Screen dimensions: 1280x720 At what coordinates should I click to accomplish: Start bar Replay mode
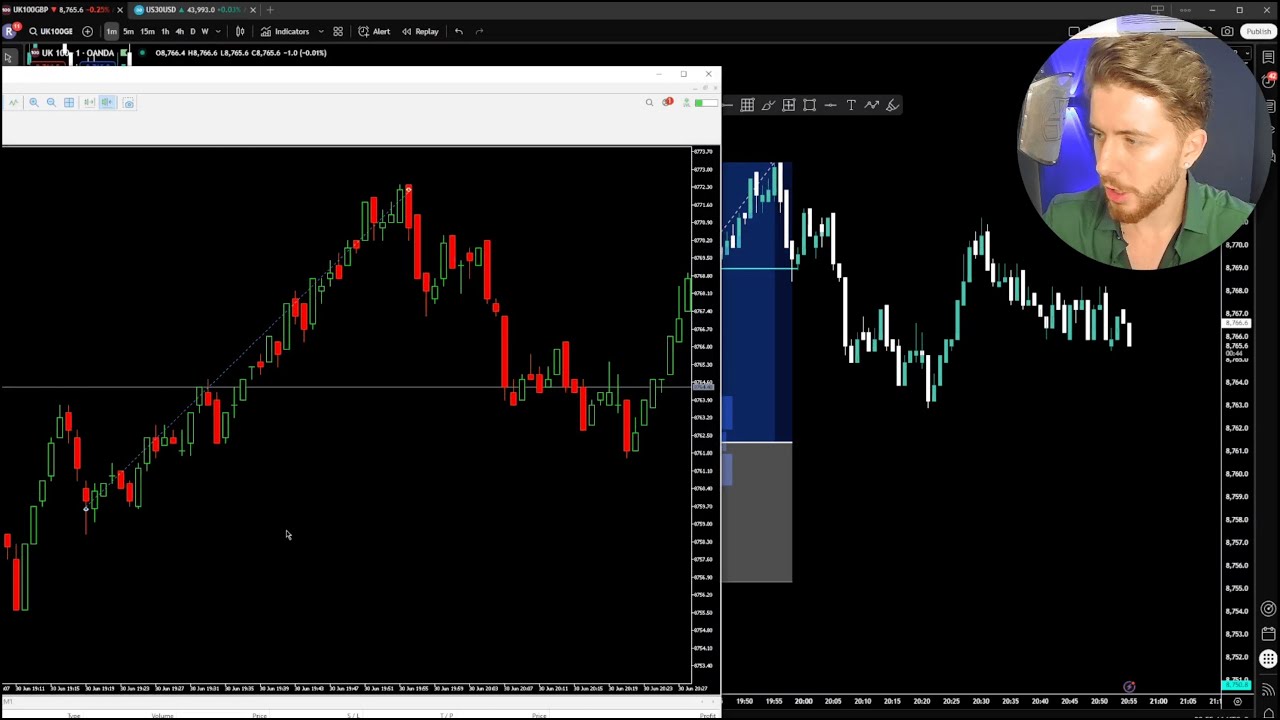(x=421, y=31)
